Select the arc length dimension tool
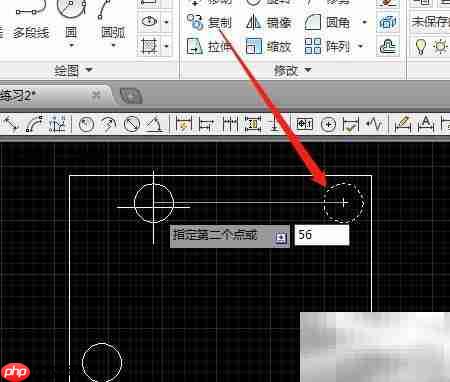The image size is (450, 382). [34, 124]
